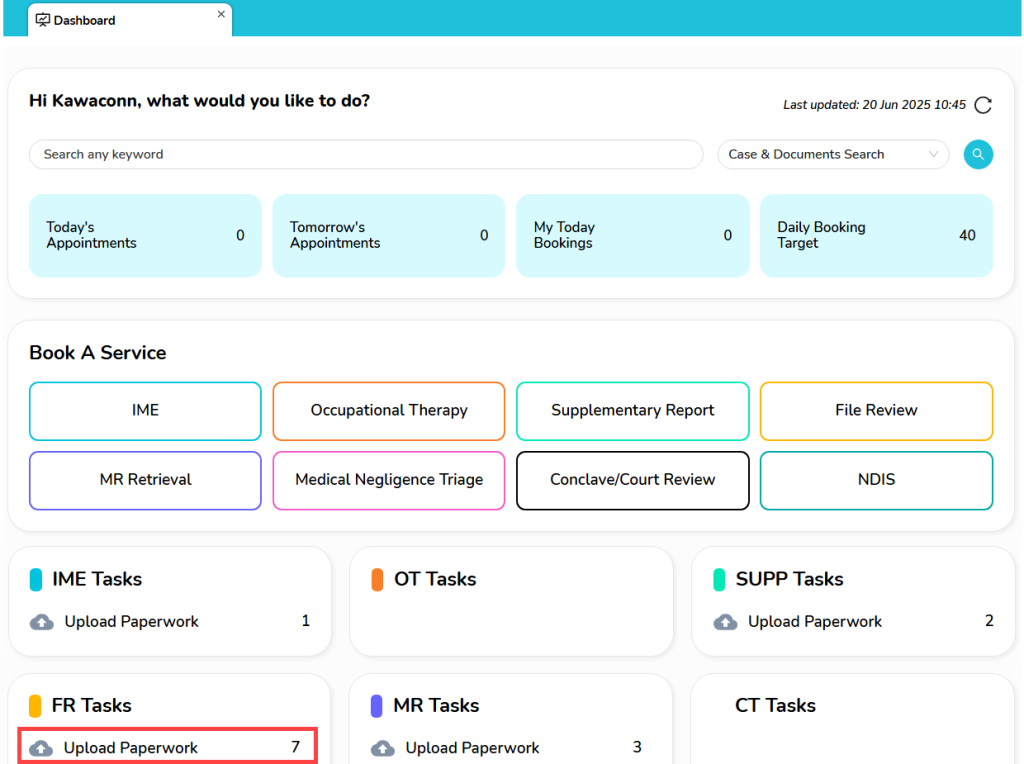Viewport: 1024px width, 764px height.
Task: Click the count 3 in MR Tasks
Action: point(637,747)
